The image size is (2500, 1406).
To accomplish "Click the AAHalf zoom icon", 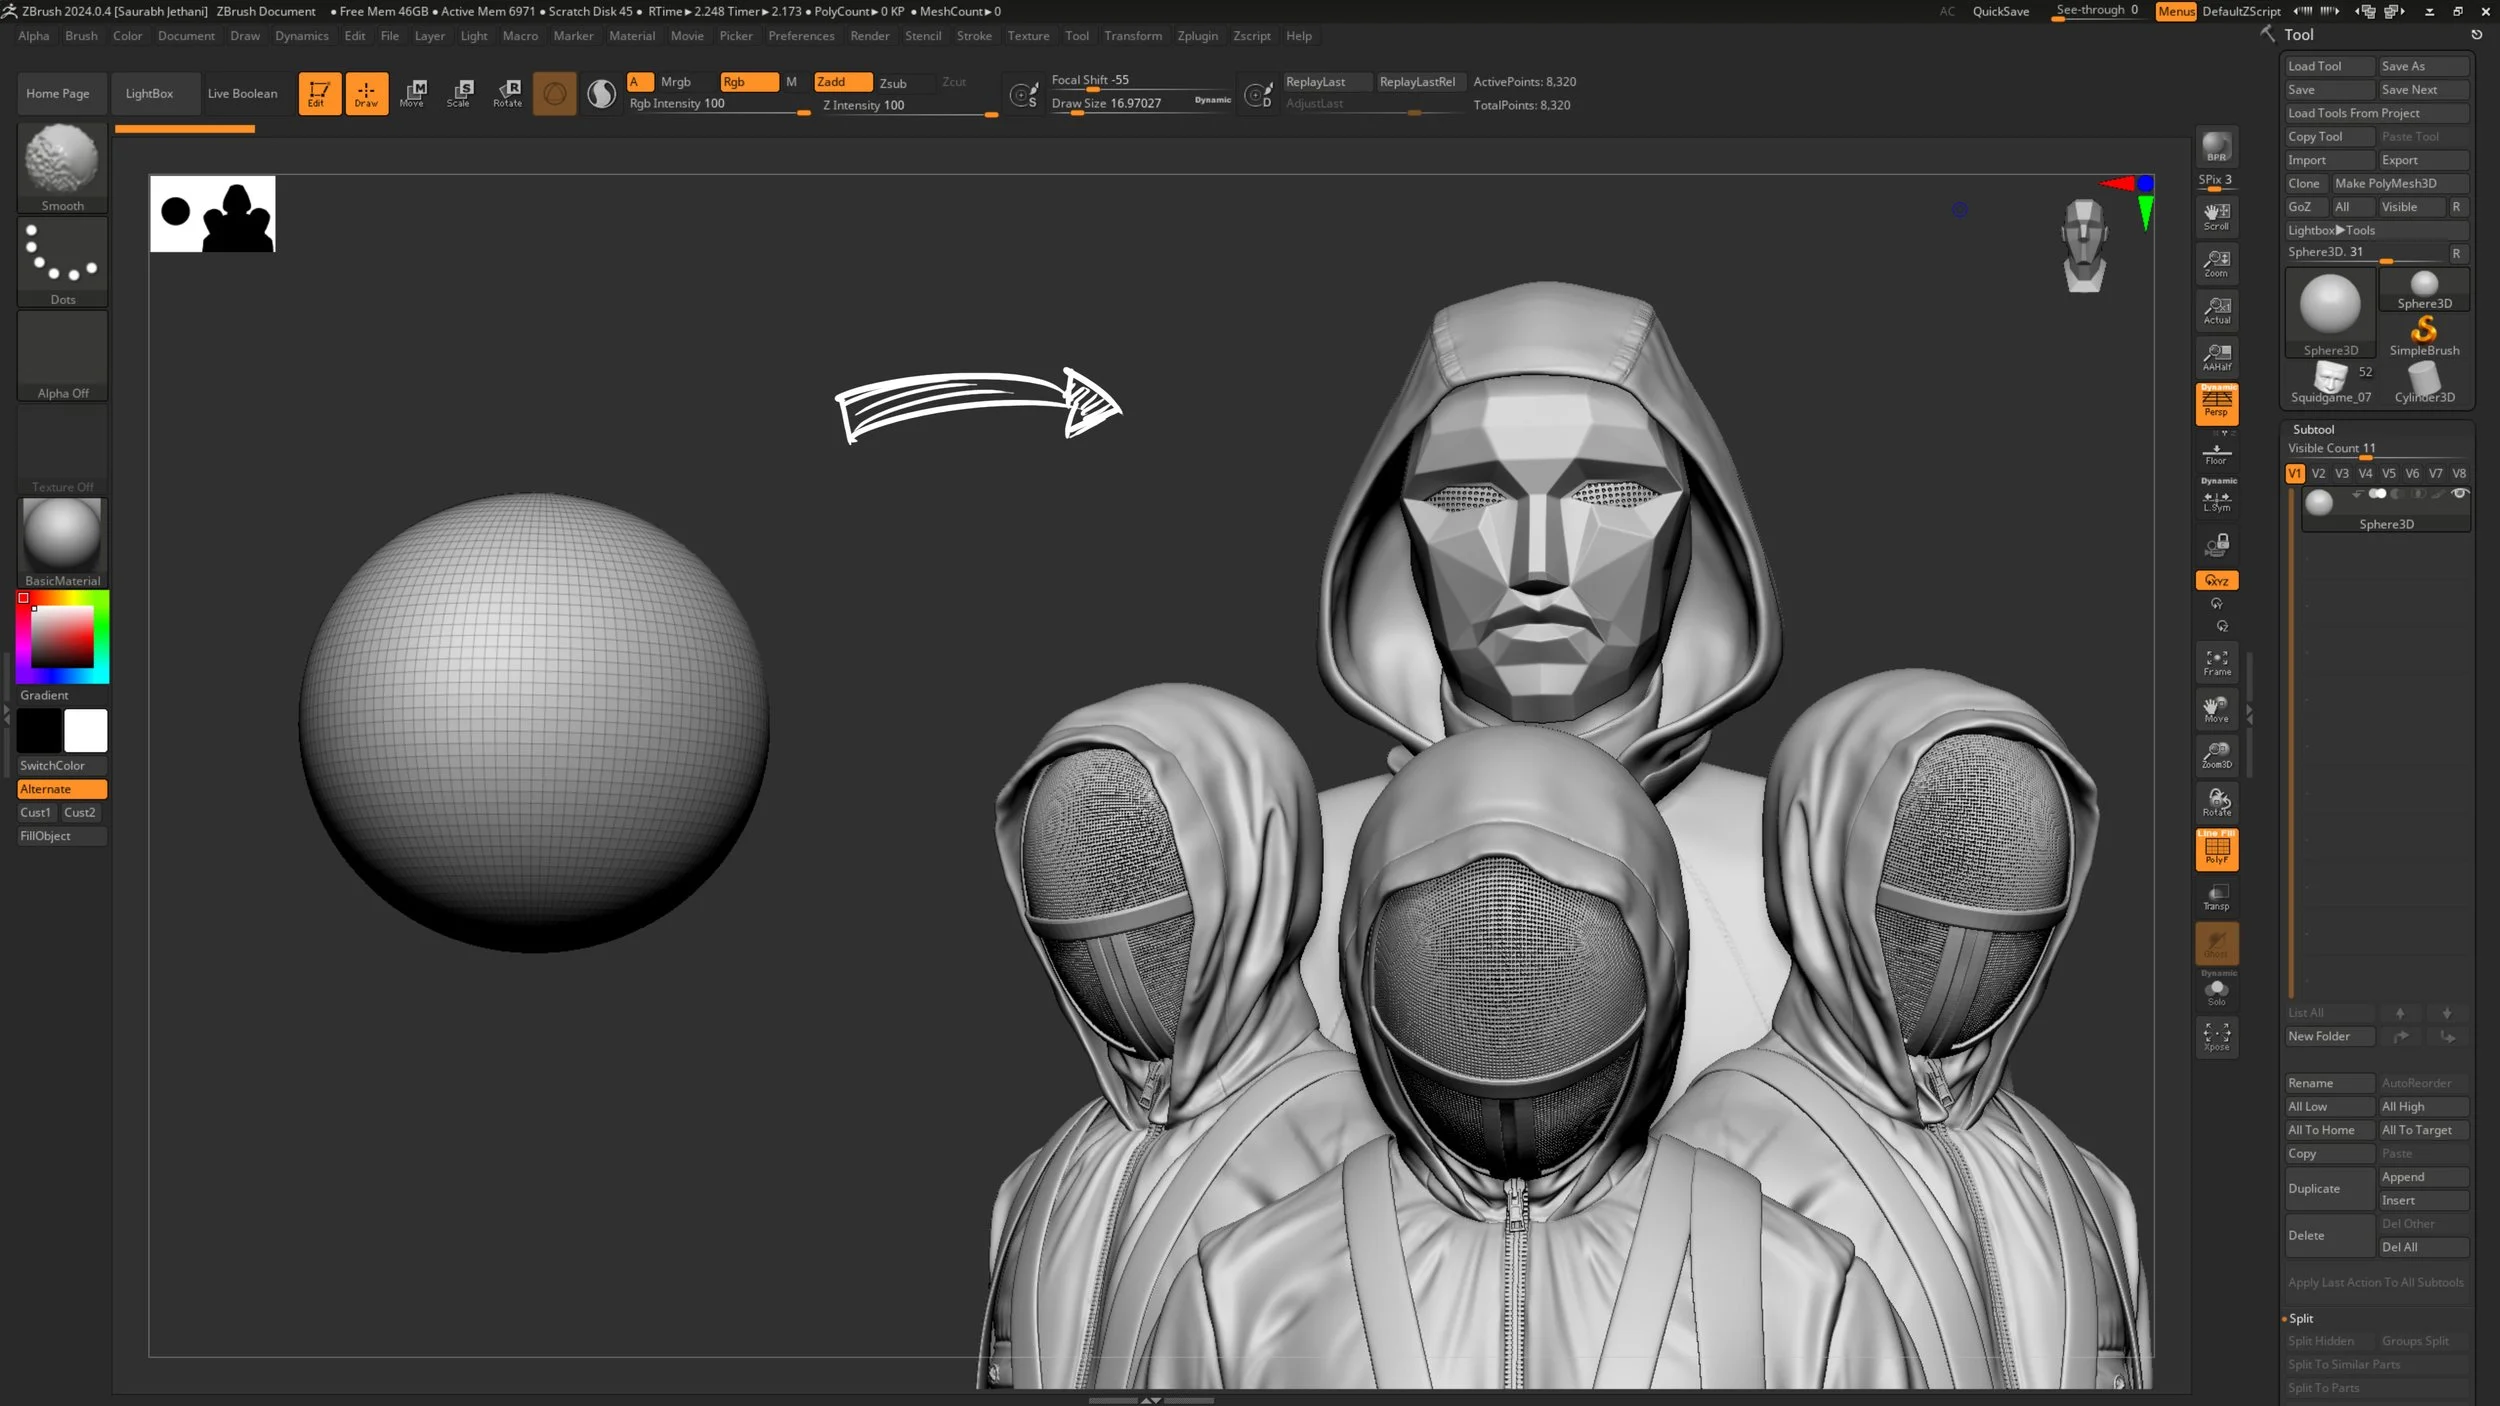I will 2216,357.
